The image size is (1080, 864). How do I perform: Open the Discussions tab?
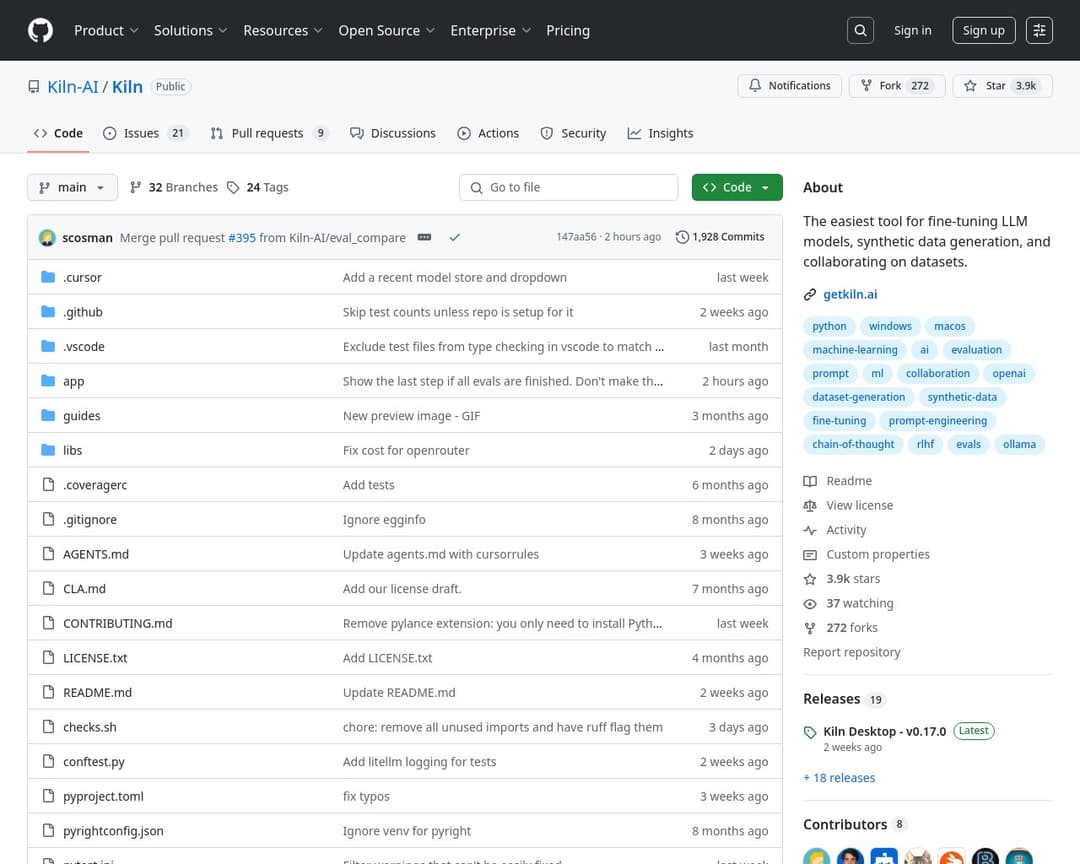[x=393, y=133]
